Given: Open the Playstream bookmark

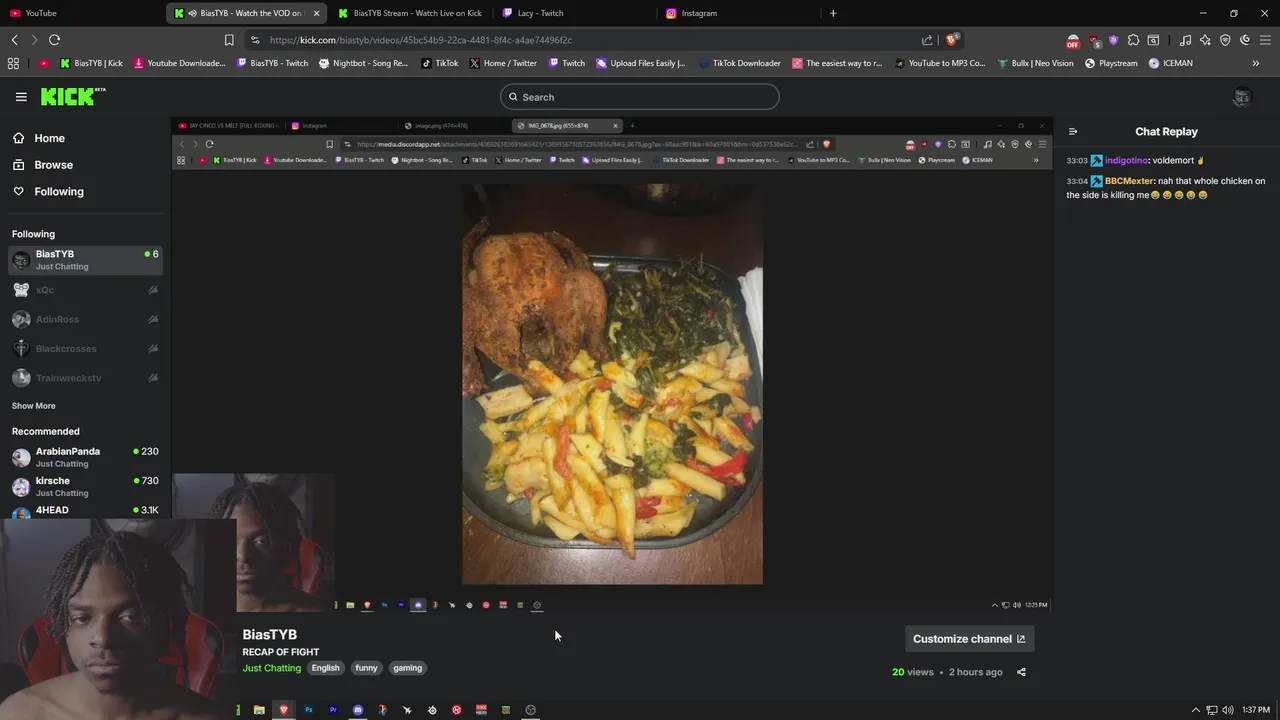Looking at the screenshot, I should (1111, 63).
